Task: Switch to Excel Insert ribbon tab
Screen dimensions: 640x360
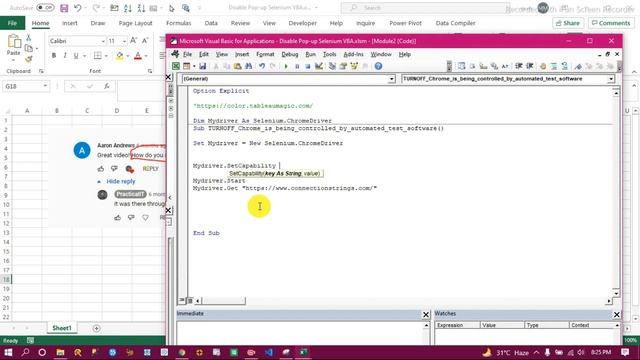Action: pyautogui.click(x=69, y=23)
